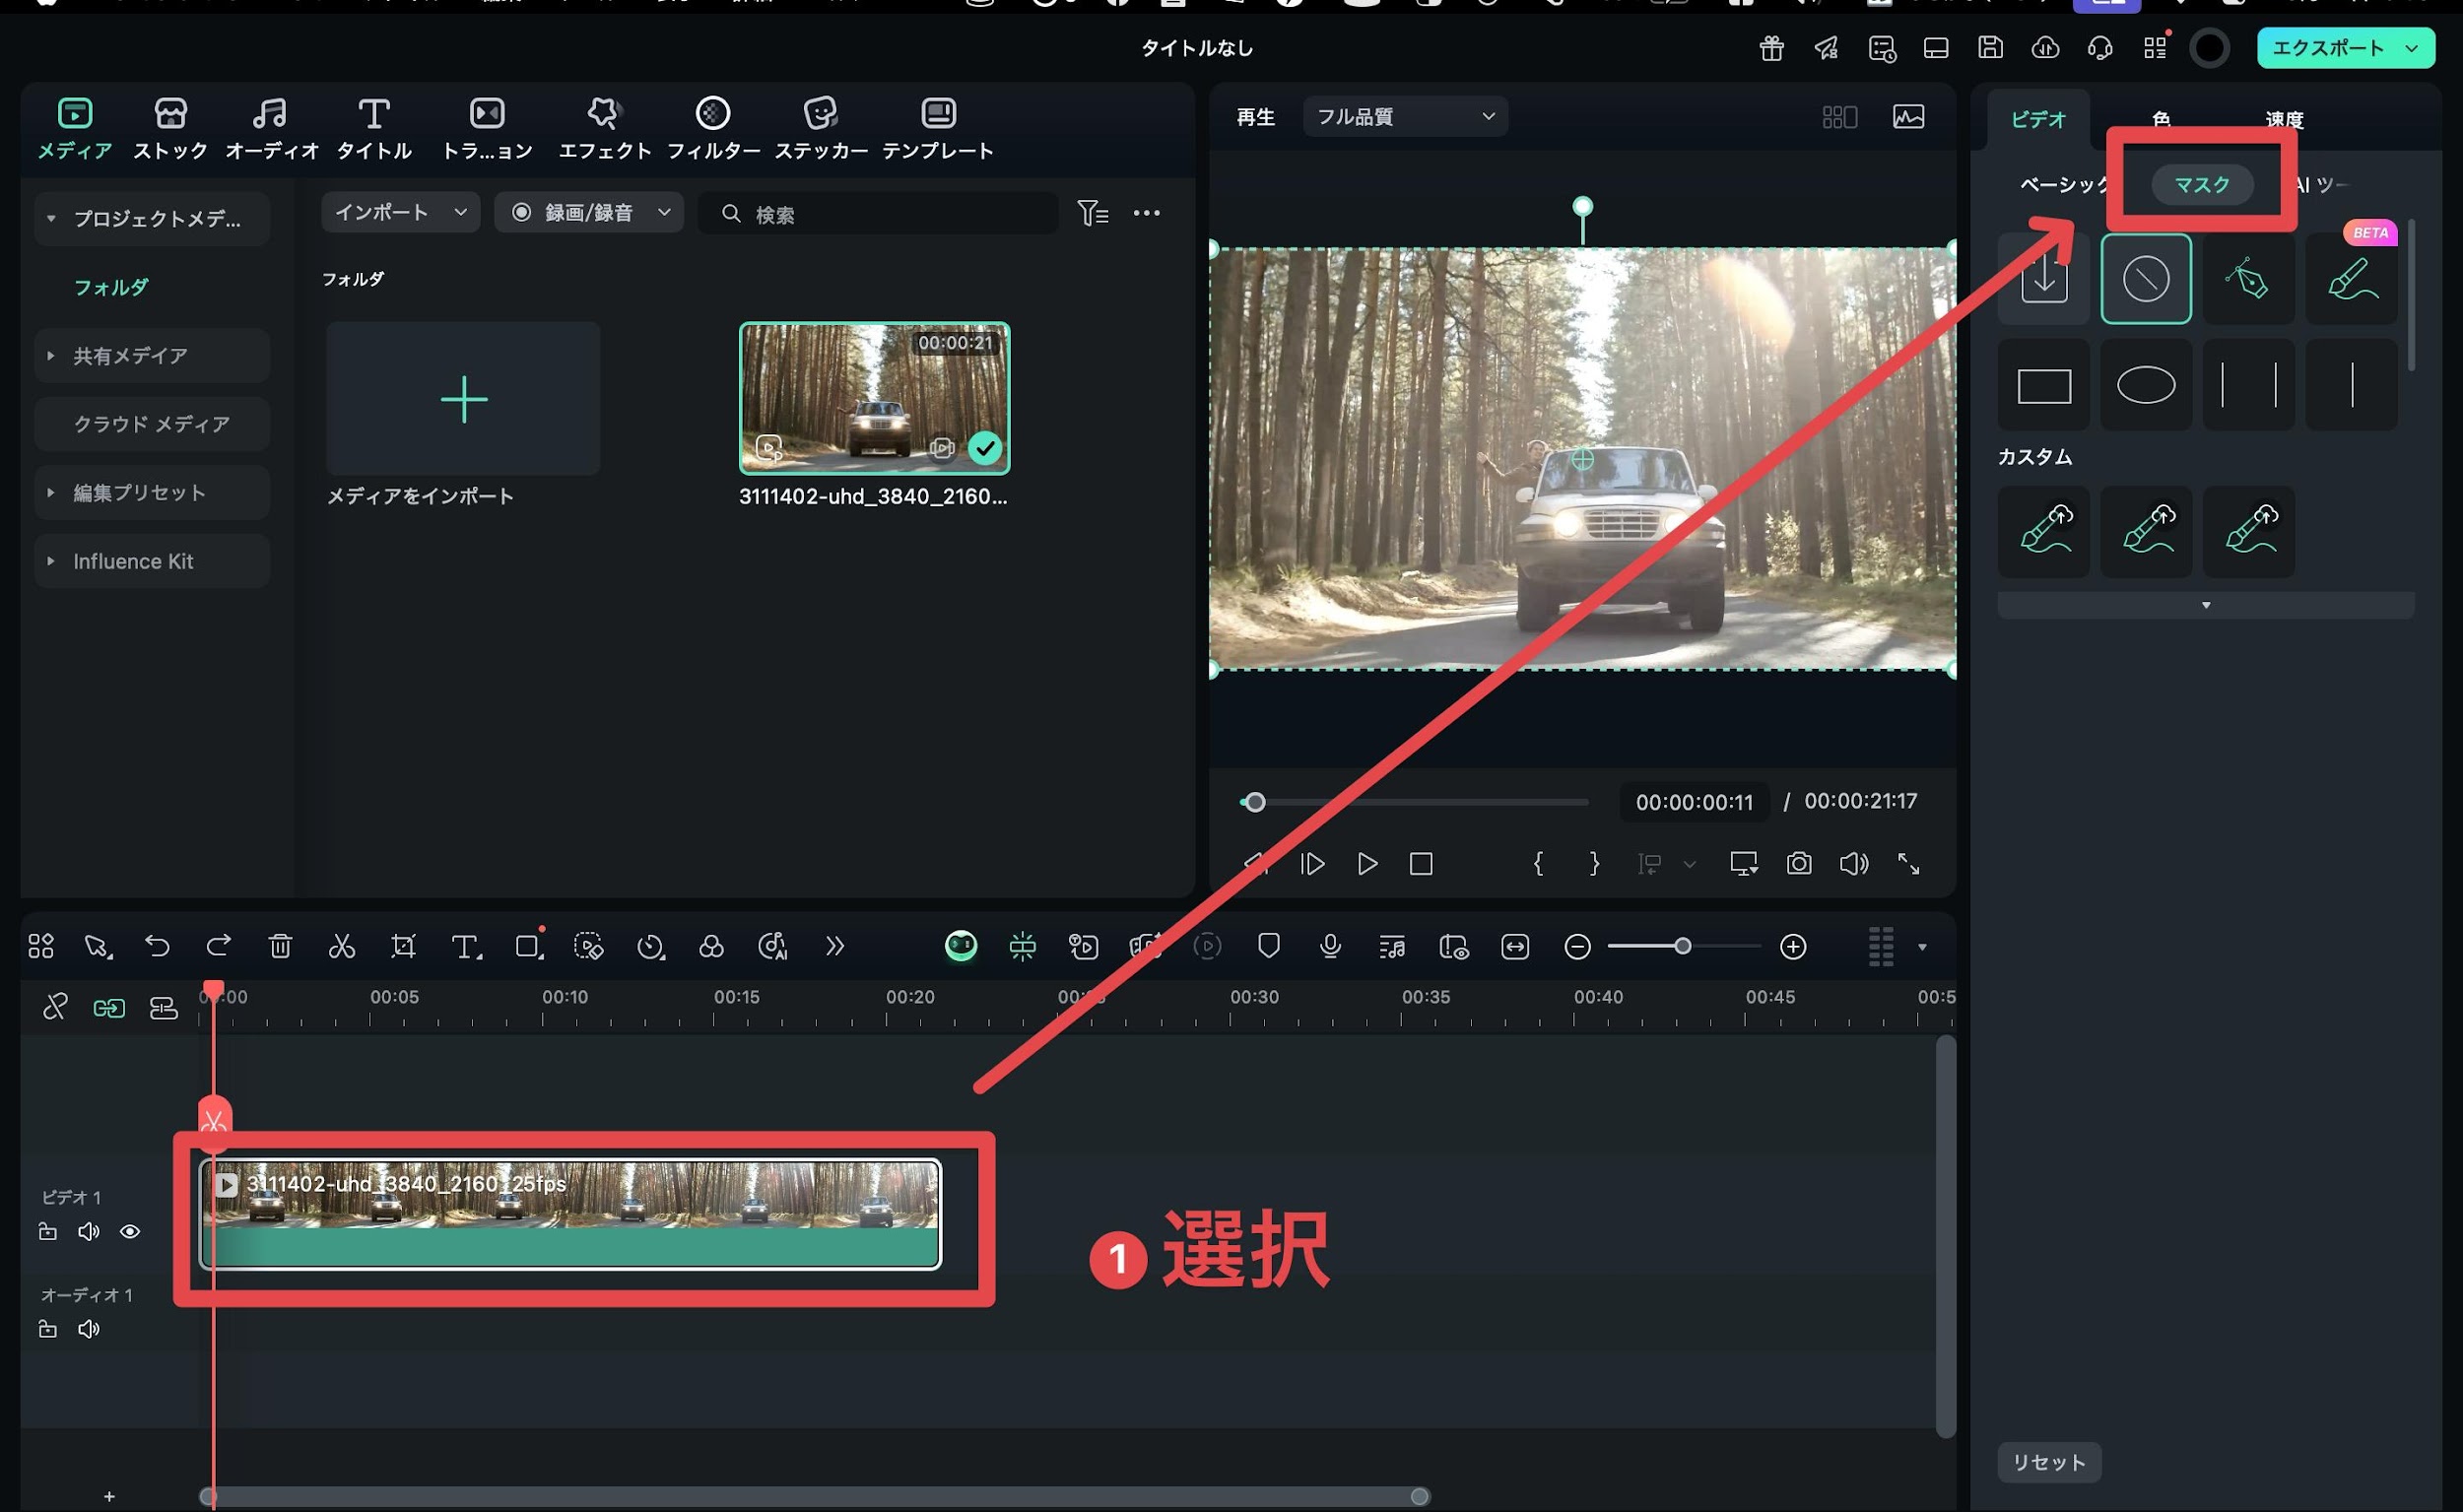Click the timeline zoom slider handle
Screen dimensions: 2463x1512
click(x=1683, y=946)
